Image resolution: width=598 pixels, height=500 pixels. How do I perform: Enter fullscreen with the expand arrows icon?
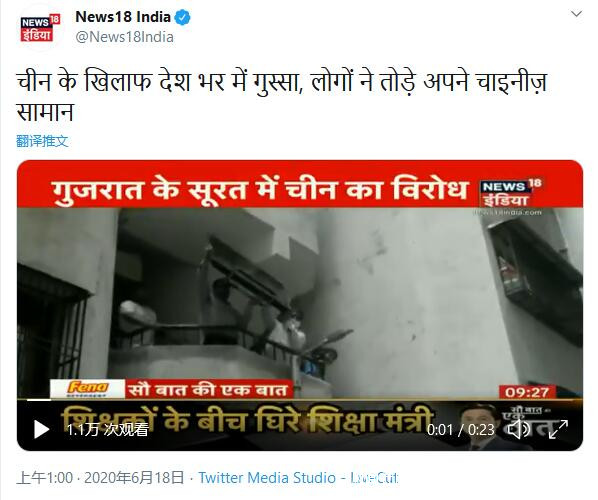(x=559, y=429)
